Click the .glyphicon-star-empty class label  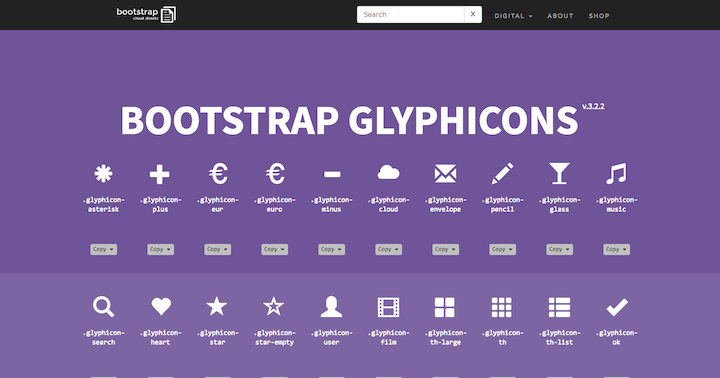(275, 337)
